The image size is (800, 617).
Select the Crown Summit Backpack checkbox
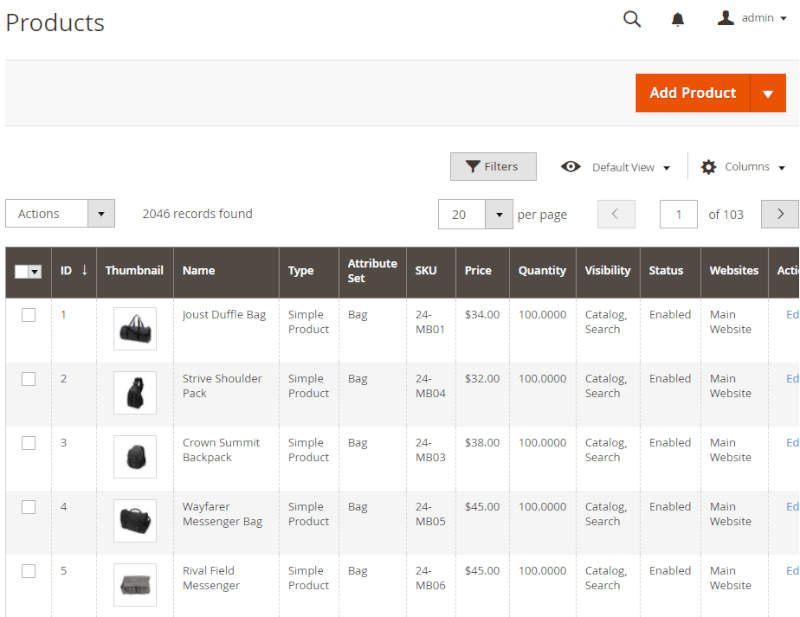coord(29,443)
